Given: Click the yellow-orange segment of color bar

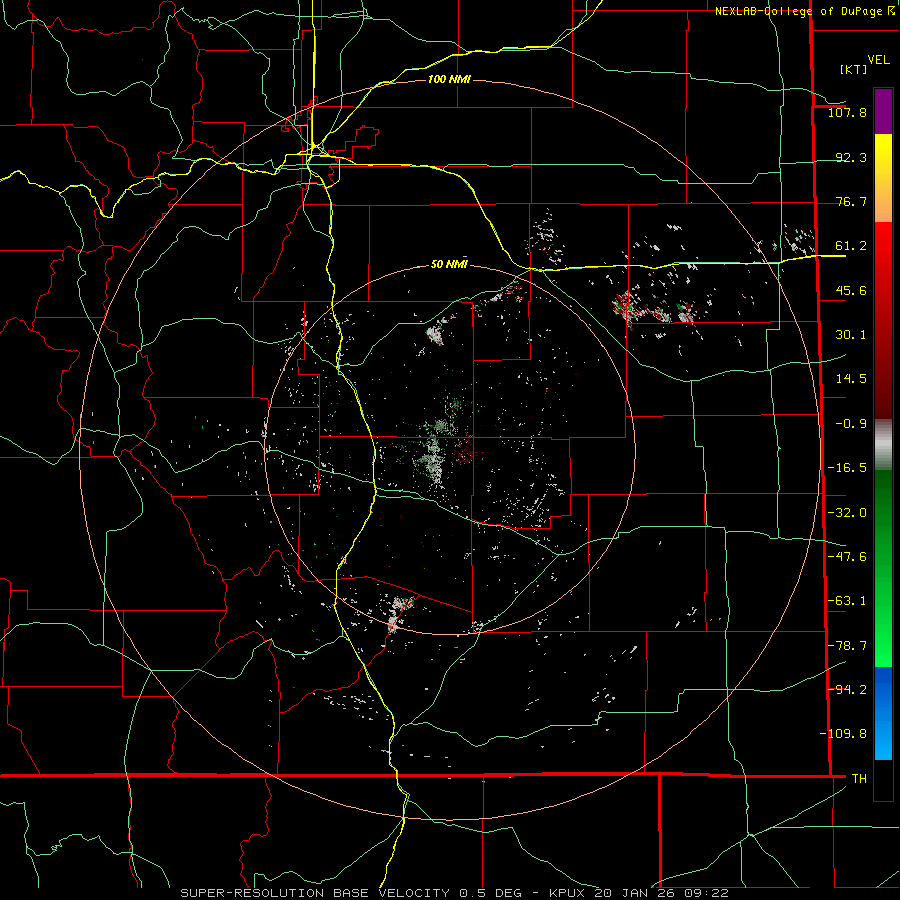Looking at the screenshot, I should coord(883,178).
